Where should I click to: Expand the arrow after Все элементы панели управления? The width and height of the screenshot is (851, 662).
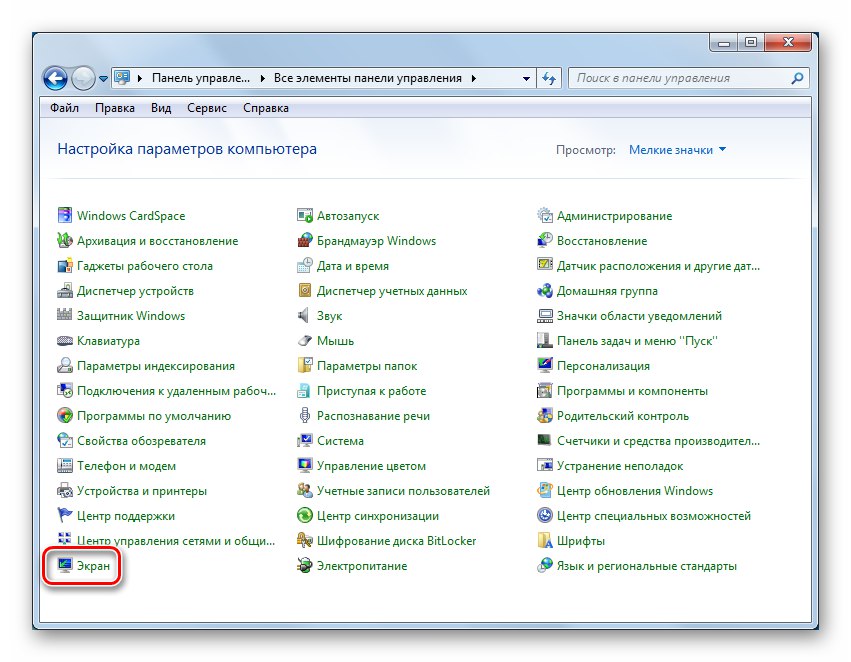click(474, 79)
